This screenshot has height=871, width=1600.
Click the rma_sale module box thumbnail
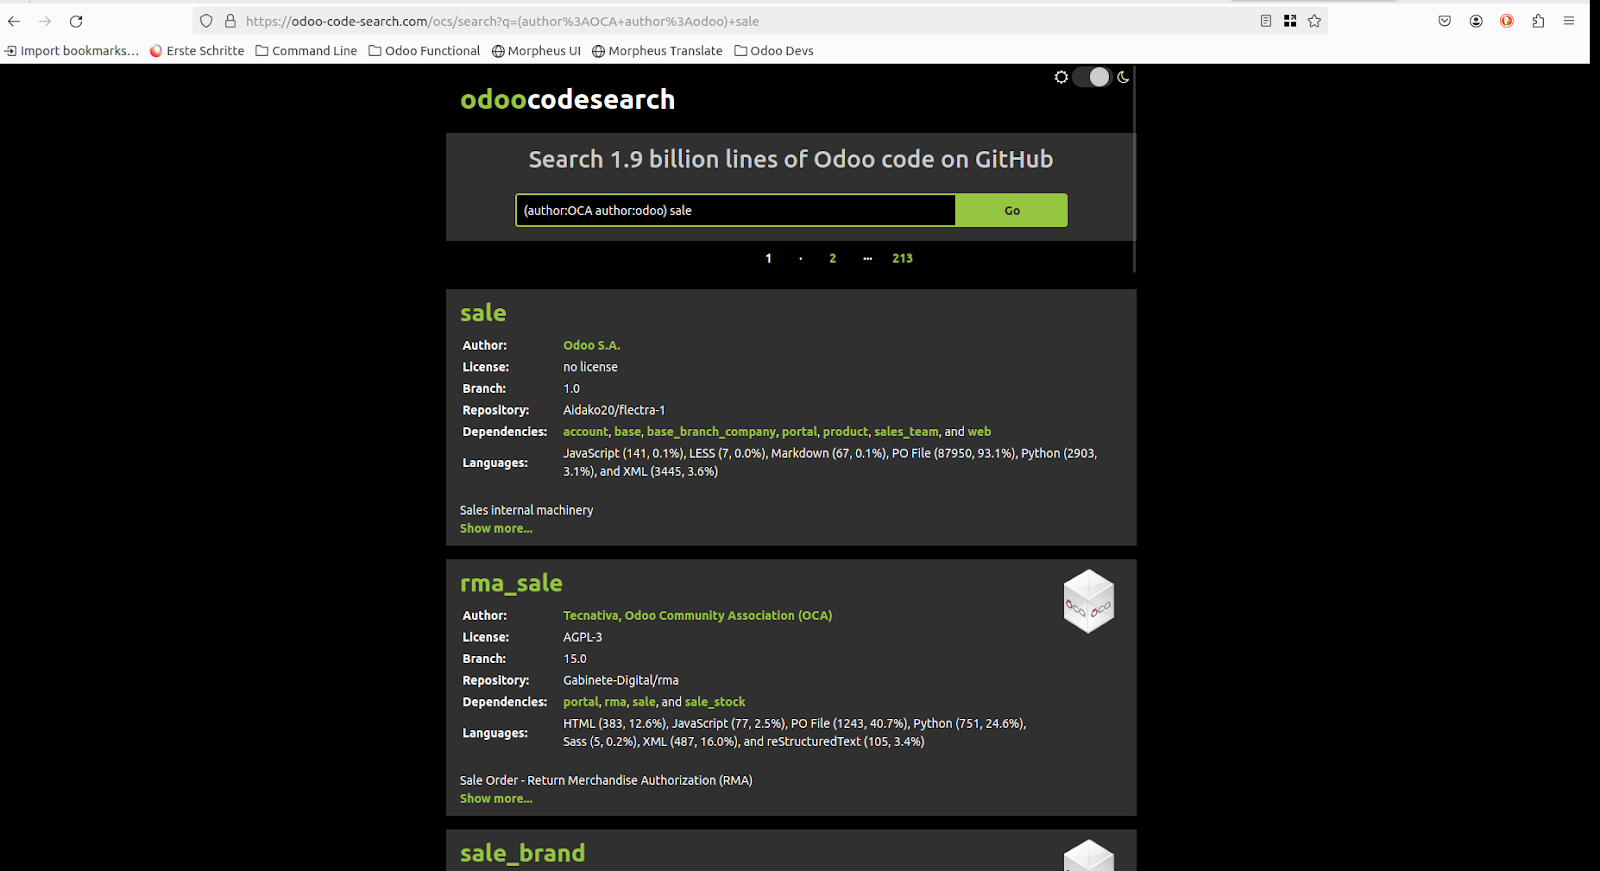[1088, 601]
